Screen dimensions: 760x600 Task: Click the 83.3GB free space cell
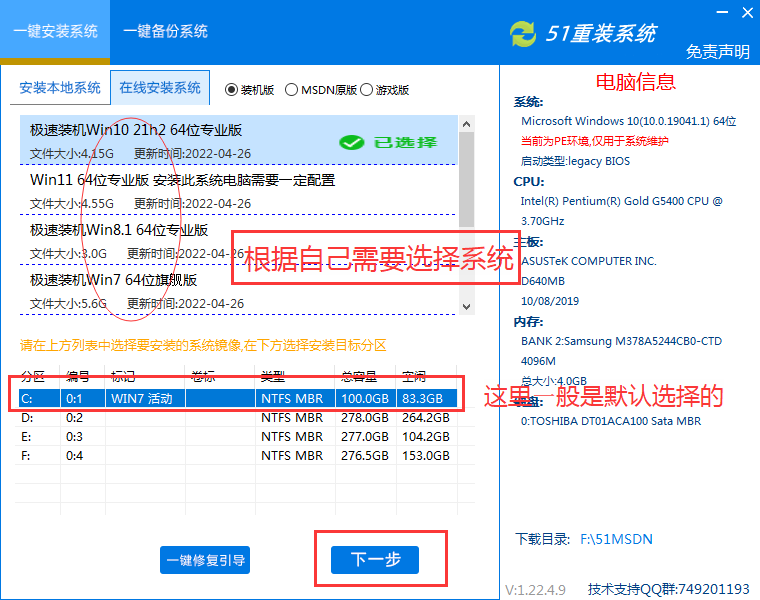pos(427,398)
